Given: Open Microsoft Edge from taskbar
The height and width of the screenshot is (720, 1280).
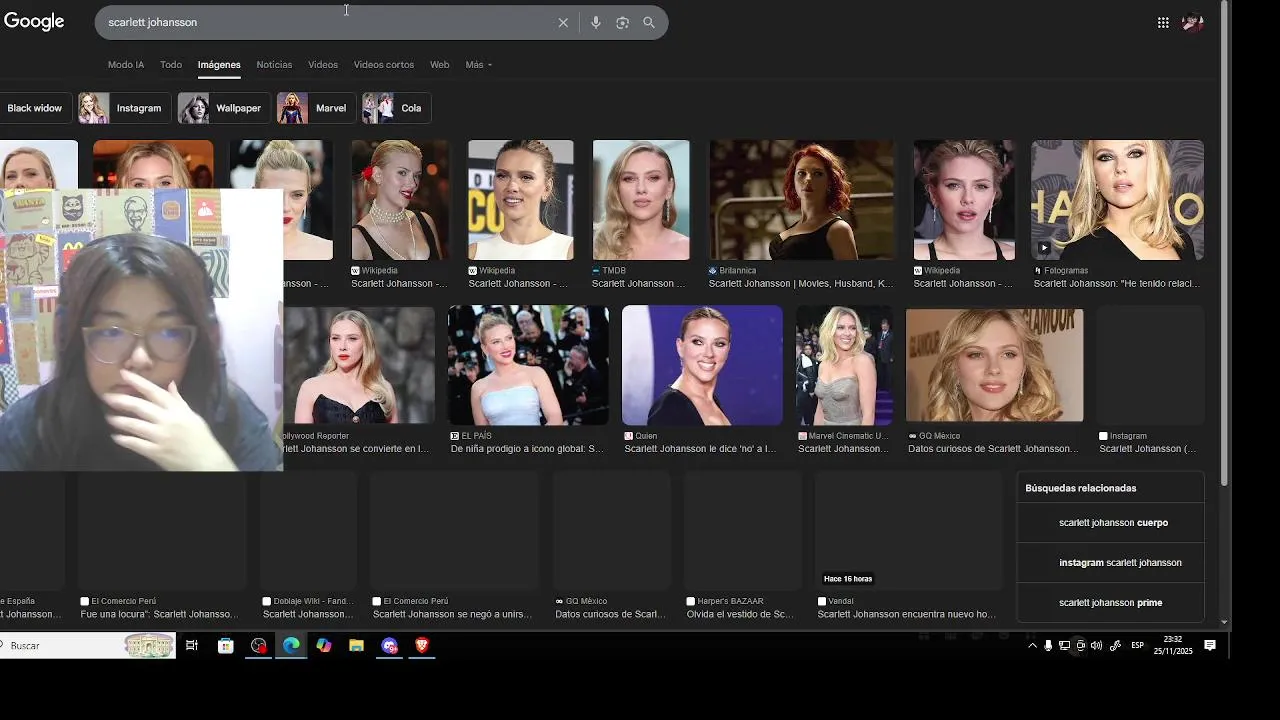Looking at the screenshot, I should coord(291,646).
